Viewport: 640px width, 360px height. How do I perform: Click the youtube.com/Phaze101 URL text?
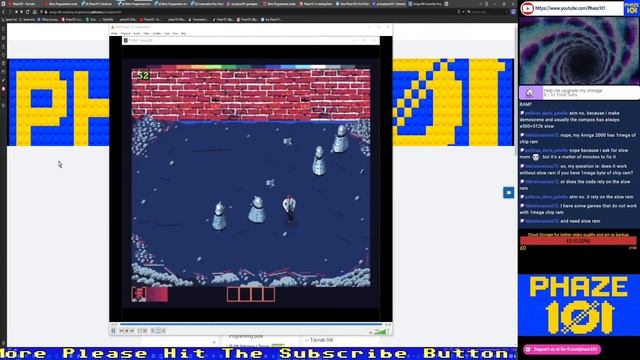[x=570, y=8]
